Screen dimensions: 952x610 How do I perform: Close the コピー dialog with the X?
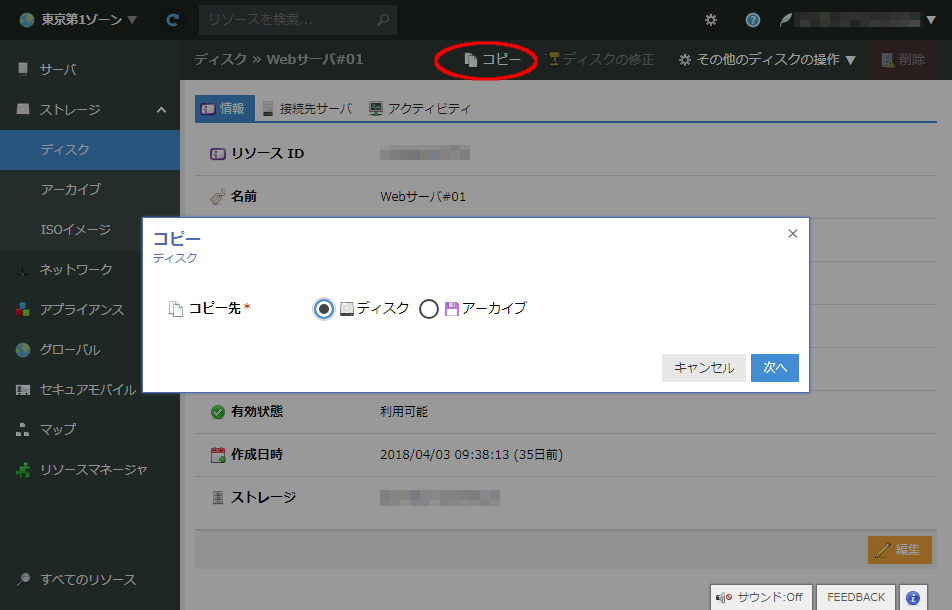(x=793, y=234)
